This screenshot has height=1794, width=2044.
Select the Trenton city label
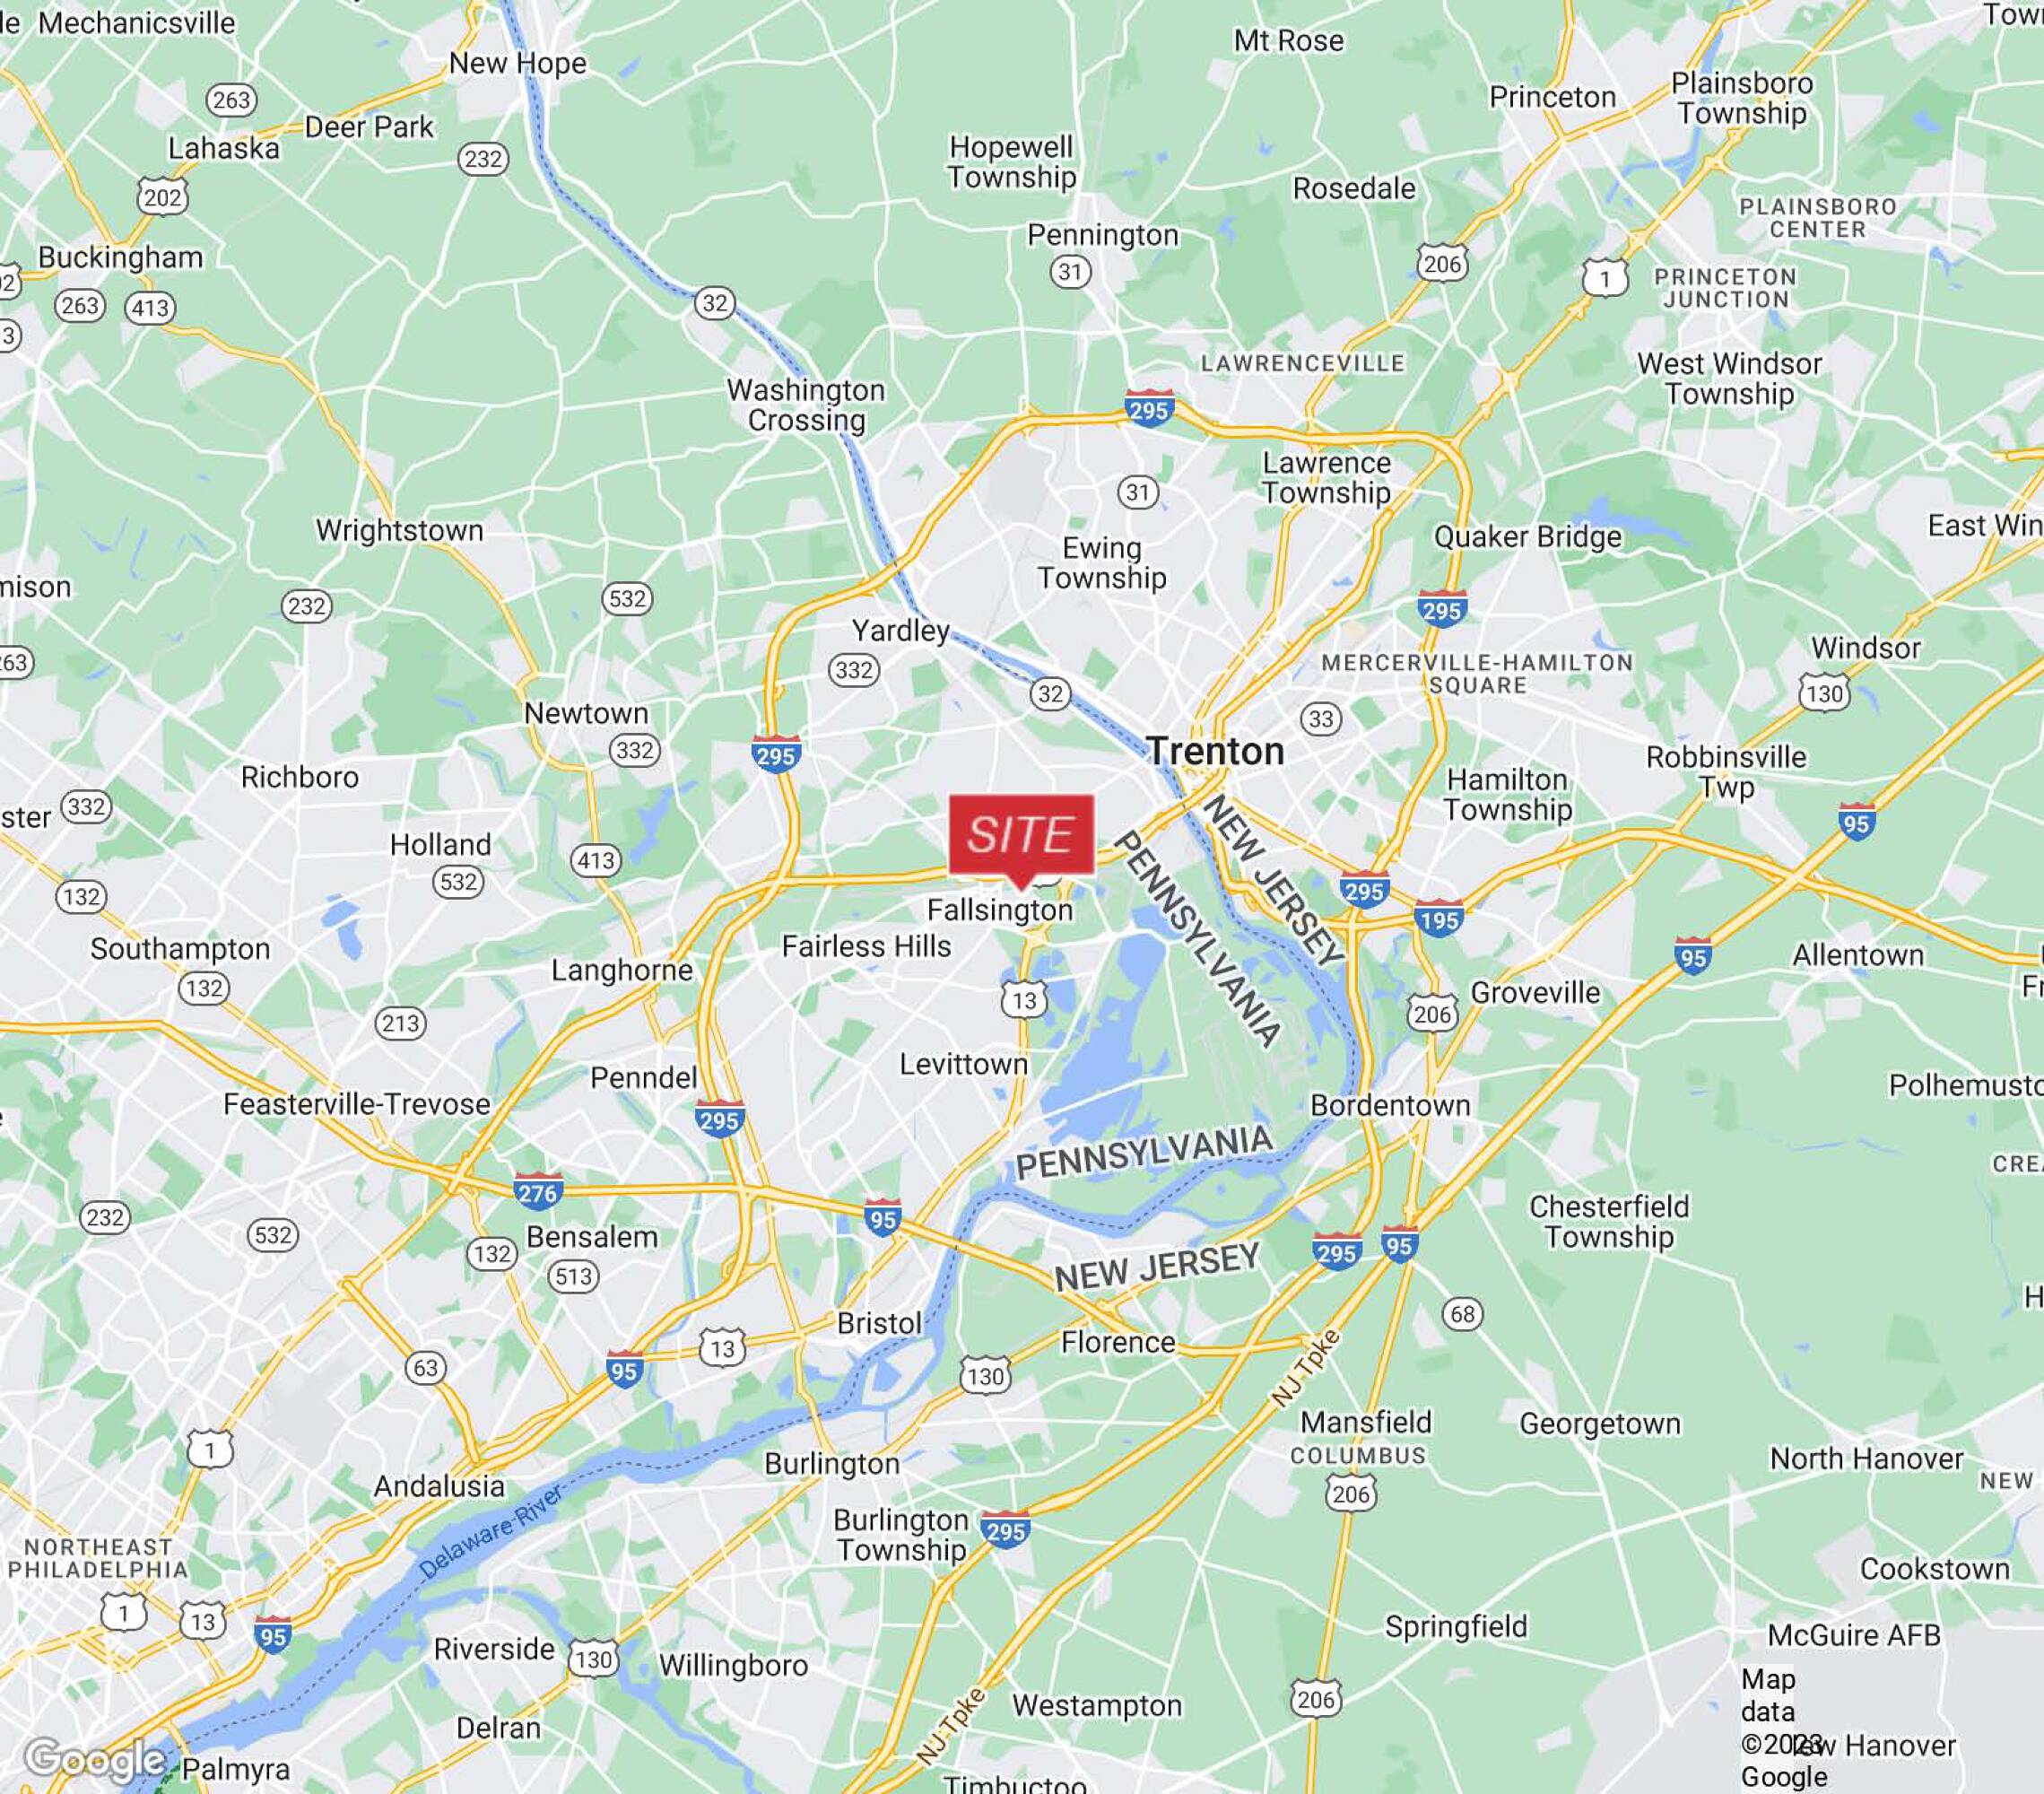pyautogui.click(x=1215, y=751)
